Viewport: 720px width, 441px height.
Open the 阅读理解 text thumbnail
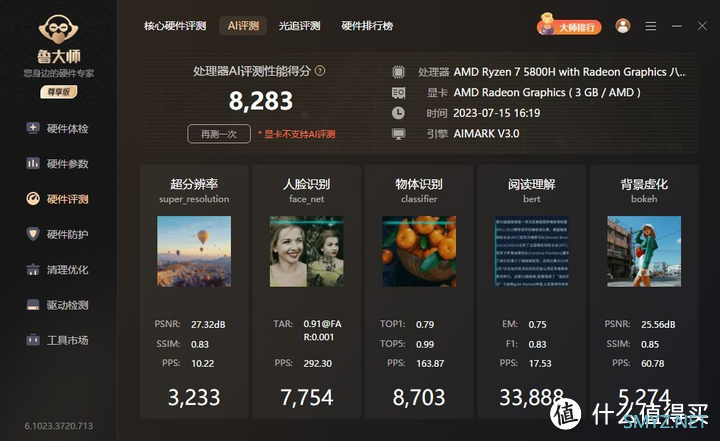click(x=531, y=251)
